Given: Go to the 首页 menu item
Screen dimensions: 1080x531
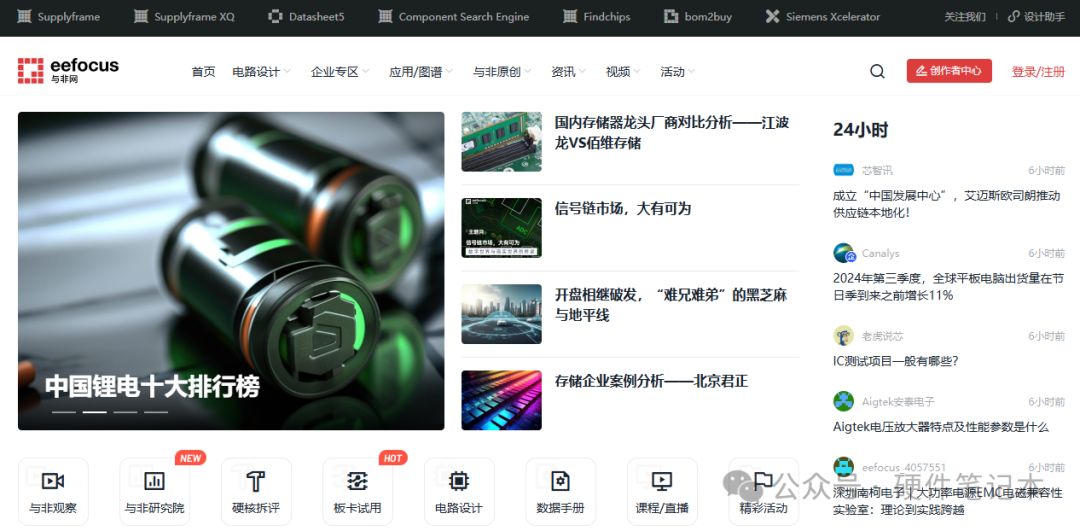Looking at the screenshot, I should pyautogui.click(x=203, y=72).
